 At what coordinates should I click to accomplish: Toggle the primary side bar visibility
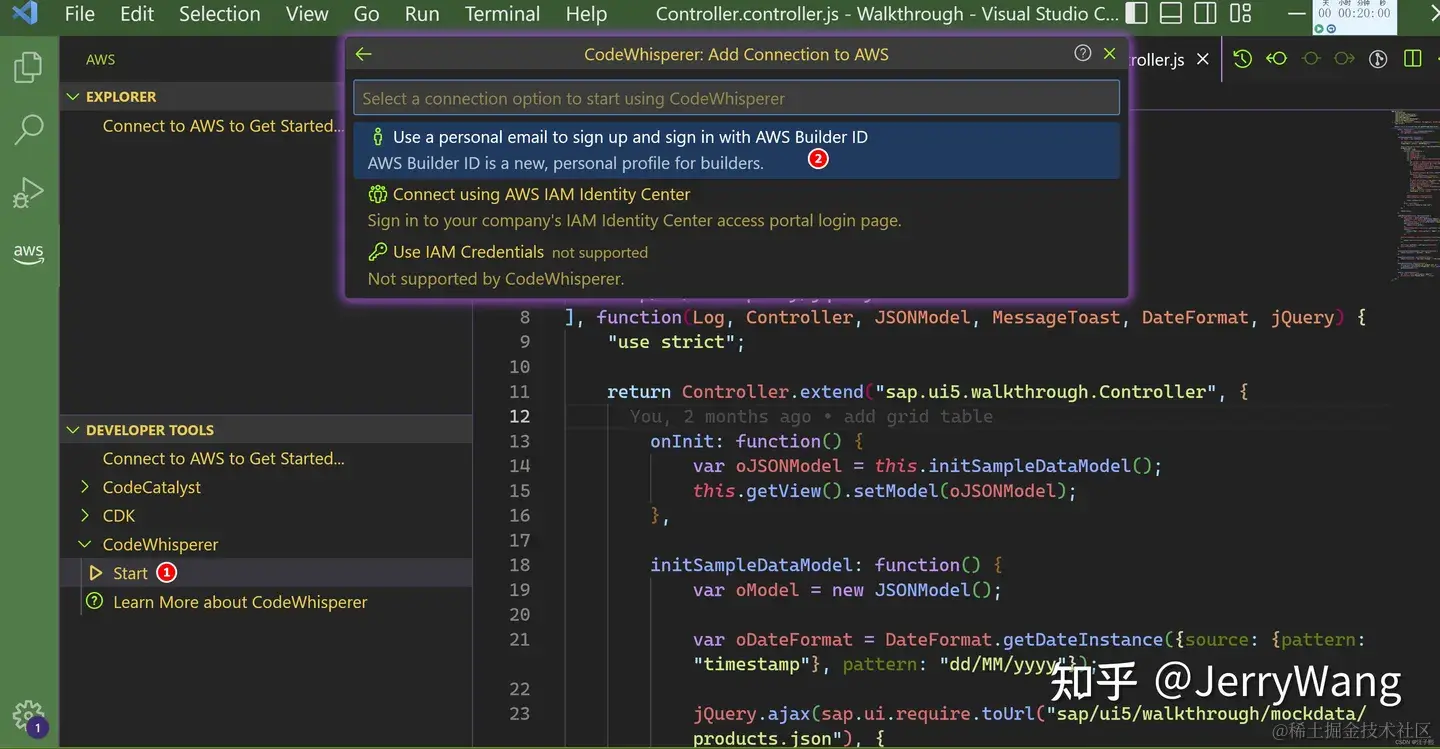click(1136, 14)
